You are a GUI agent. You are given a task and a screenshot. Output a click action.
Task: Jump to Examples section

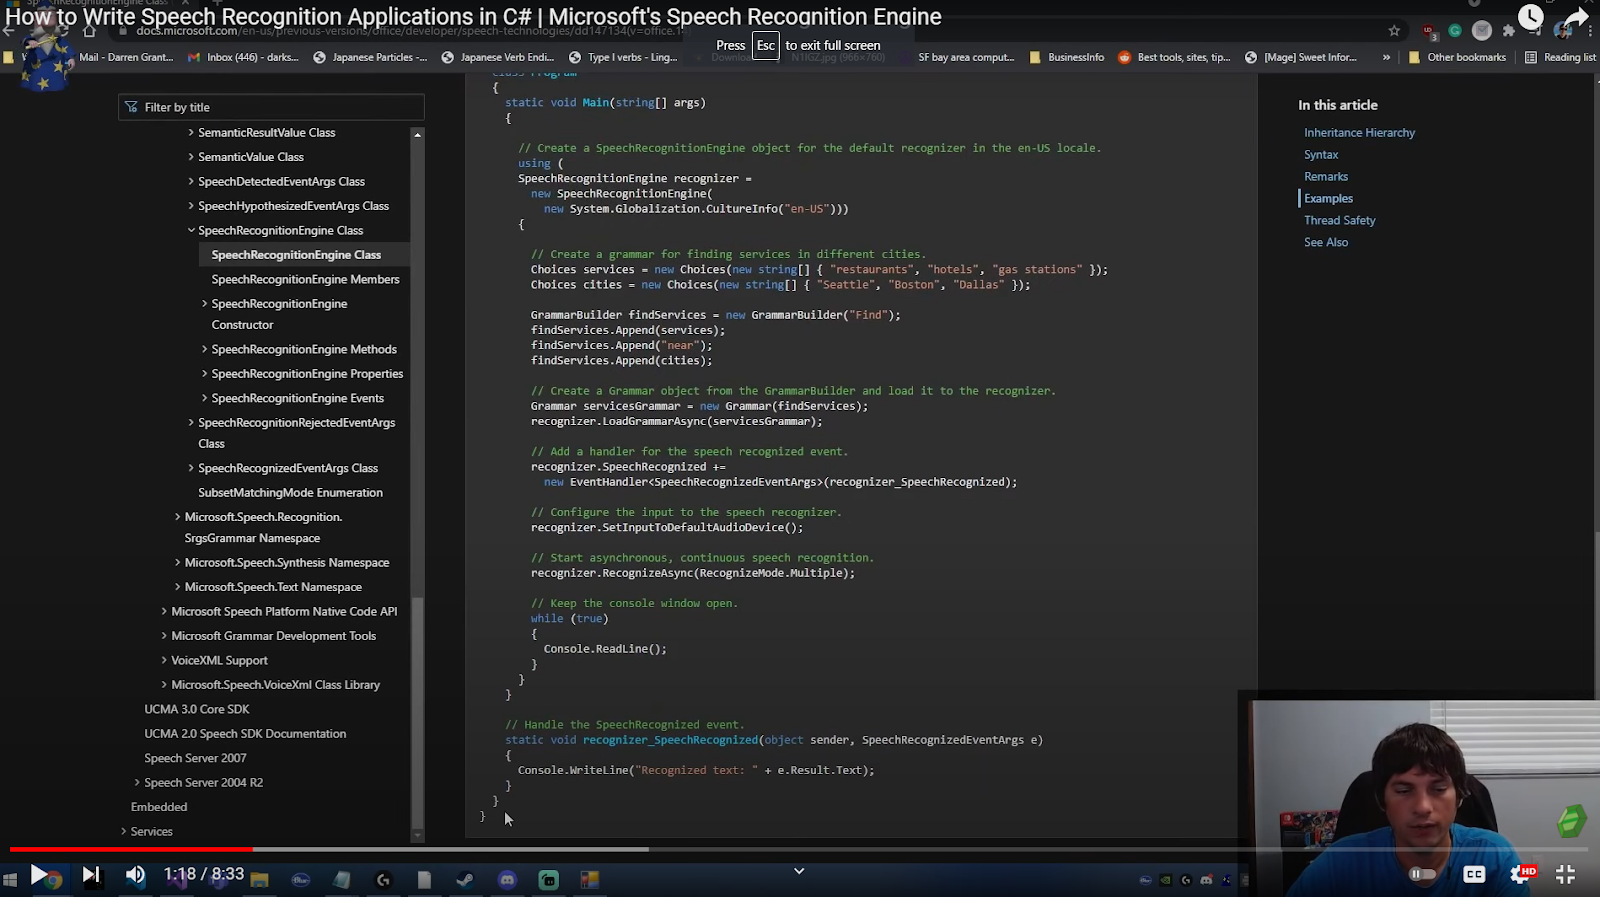[1328, 198]
